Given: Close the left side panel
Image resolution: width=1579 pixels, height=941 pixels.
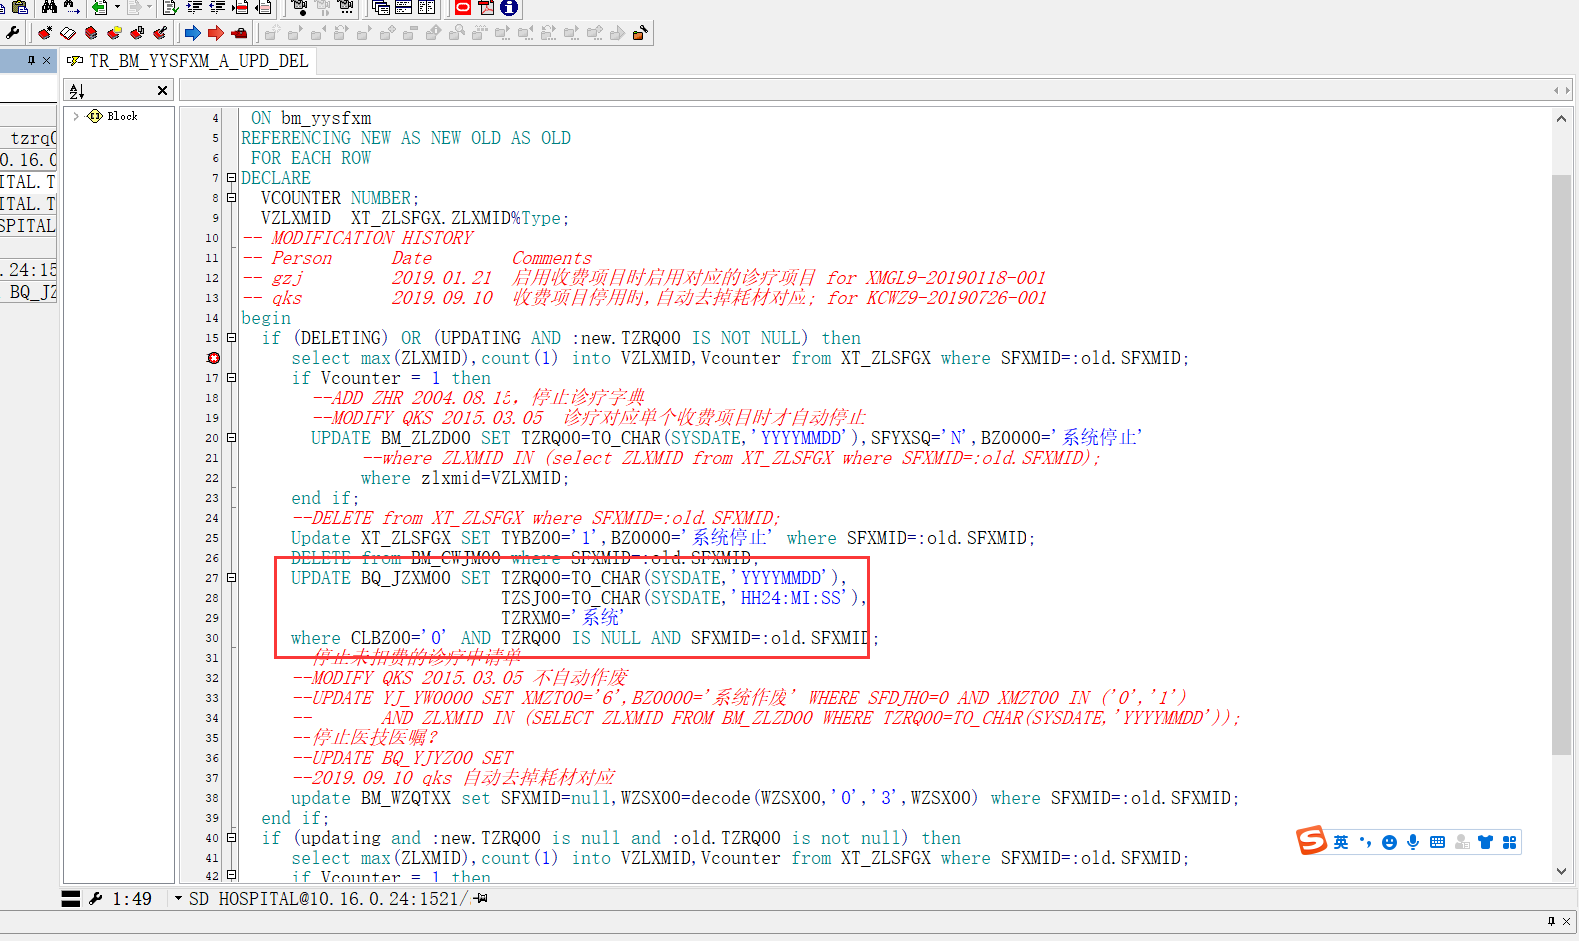Looking at the screenshot, I should 46,60.
